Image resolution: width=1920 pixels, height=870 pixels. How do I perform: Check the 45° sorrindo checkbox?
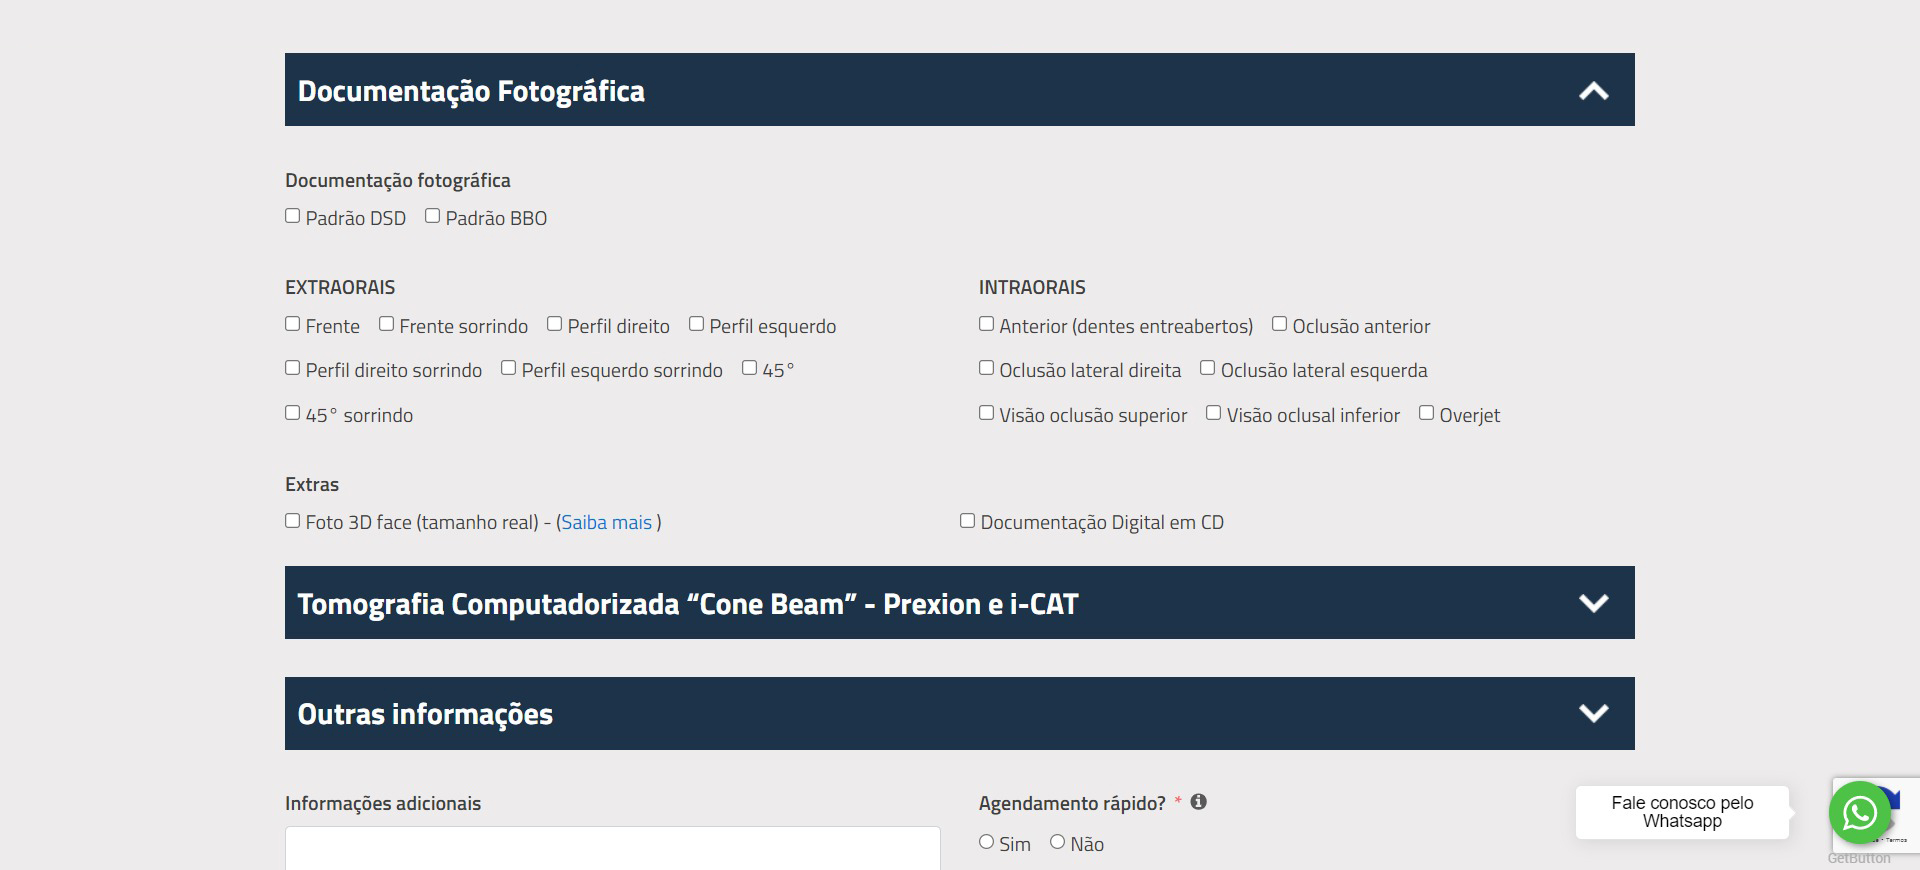pos(293,413)
